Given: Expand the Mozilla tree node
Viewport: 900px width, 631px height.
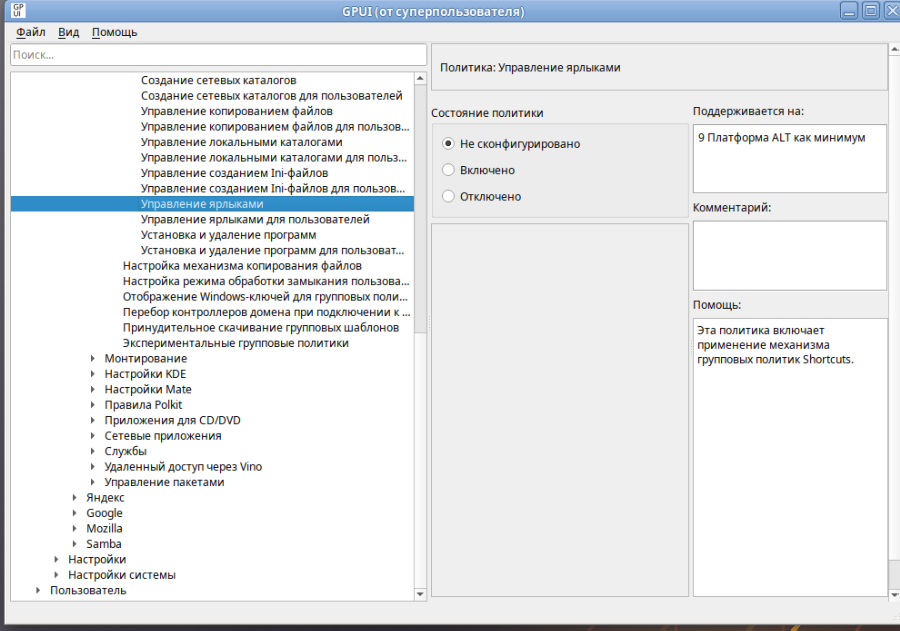Looking at the screenshot, I should coord(75,529).
